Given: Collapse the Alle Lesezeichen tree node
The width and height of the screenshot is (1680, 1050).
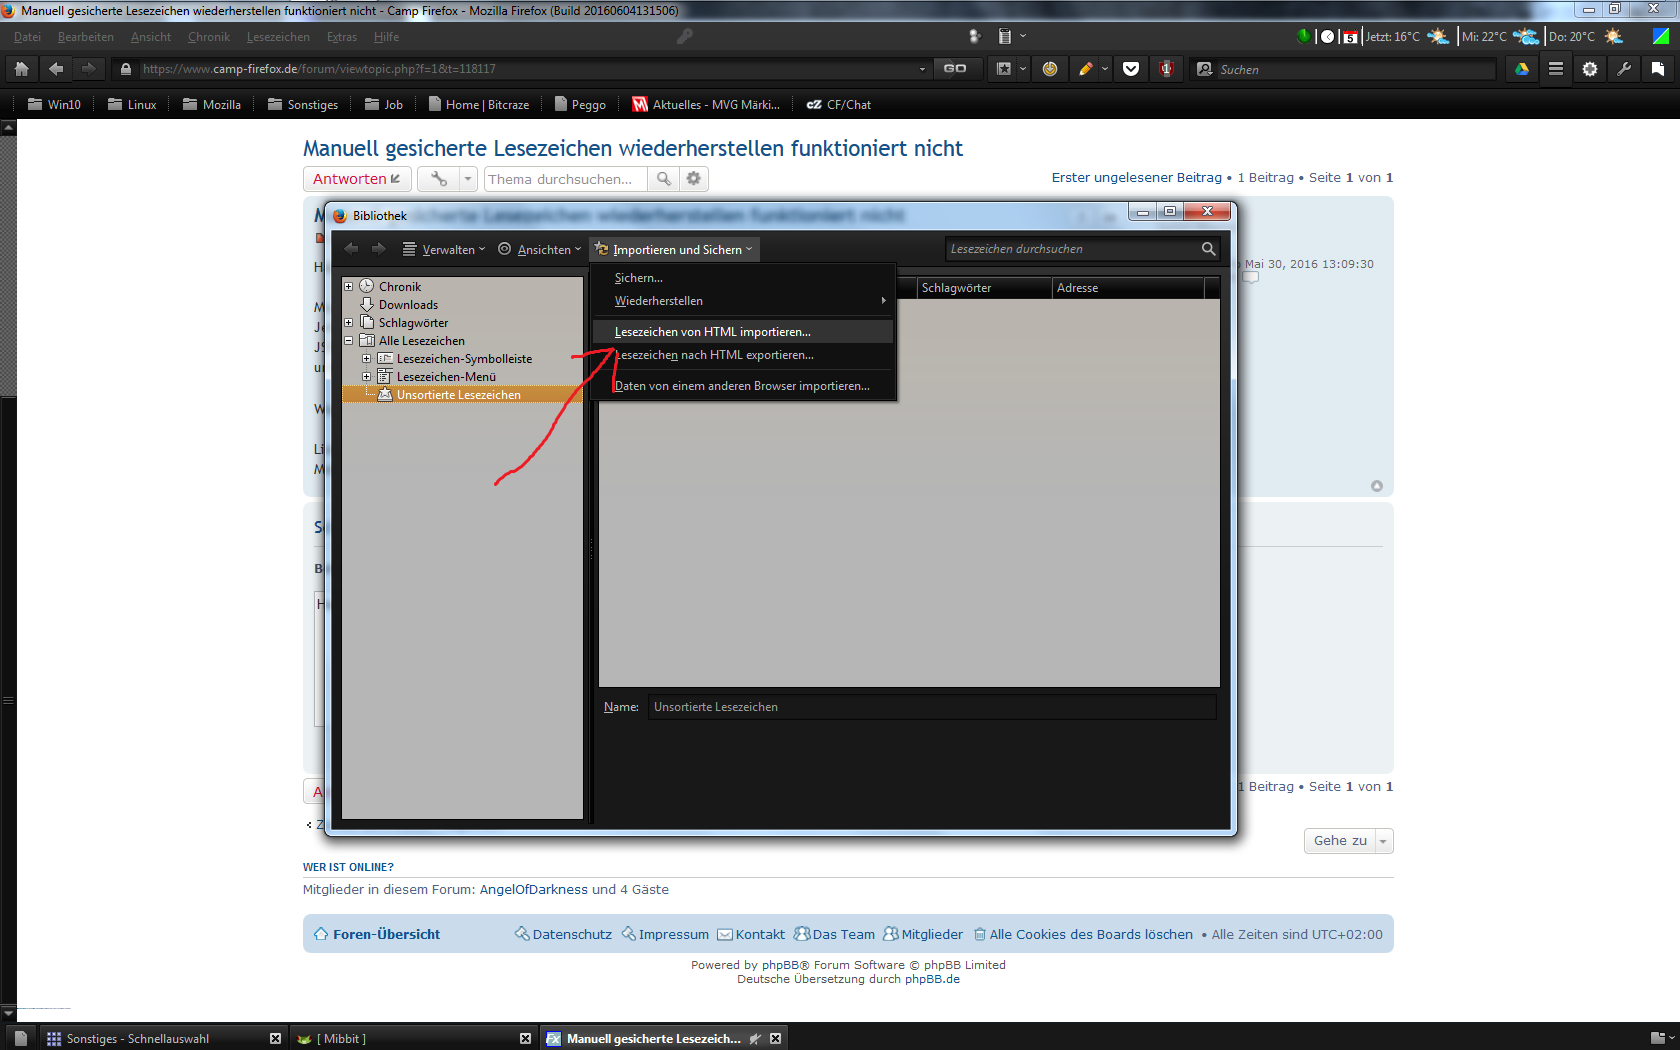Looking at the screenshot, I should tap(349, 340).
